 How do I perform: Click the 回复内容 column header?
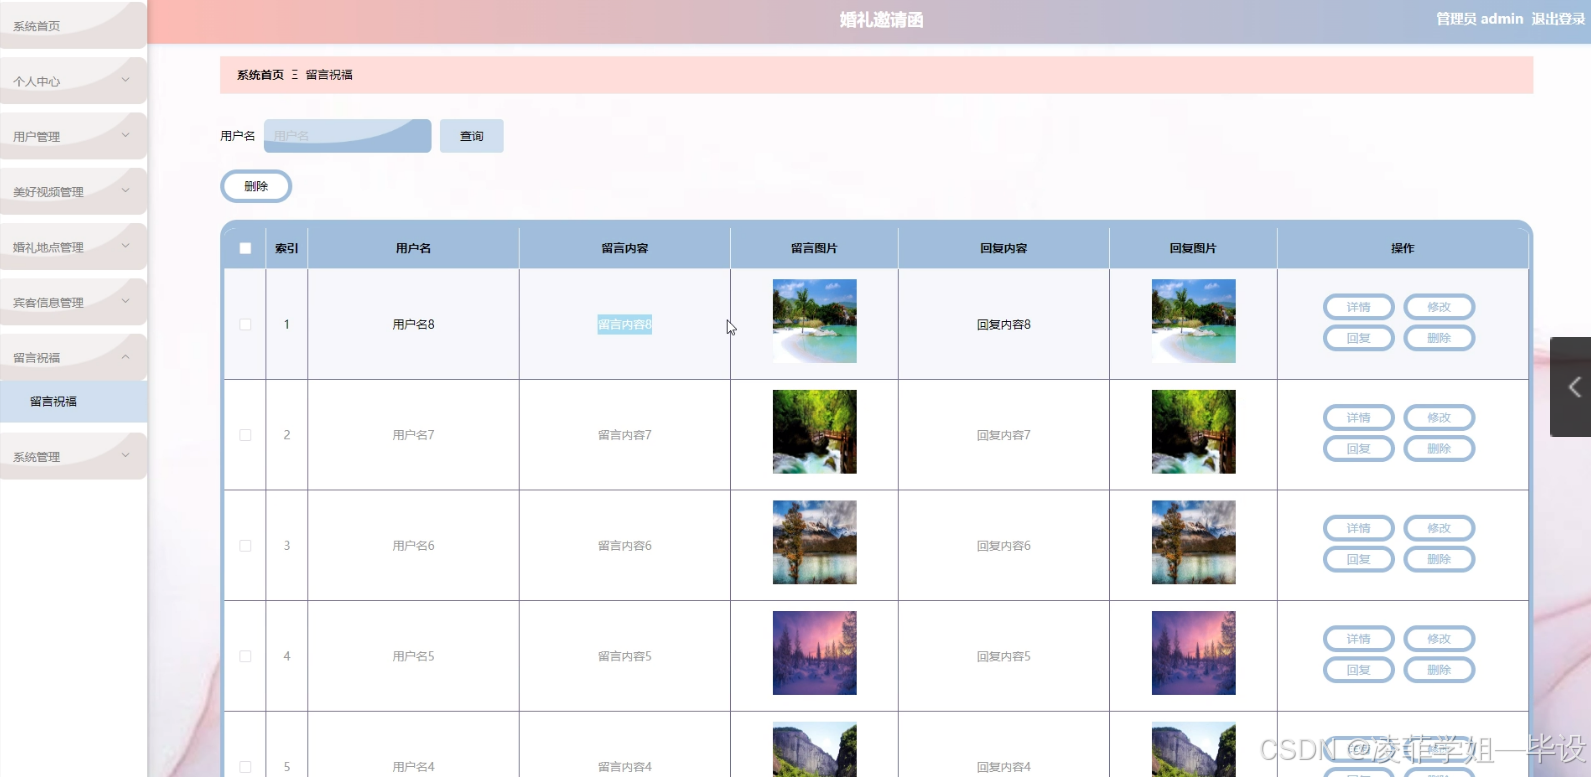[x=1004, y=248]
